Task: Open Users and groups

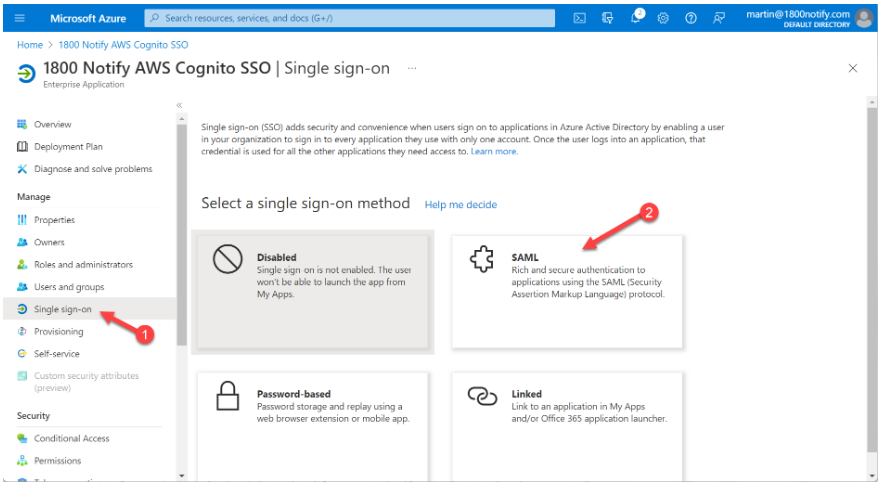Action: [x=69, y=287]
